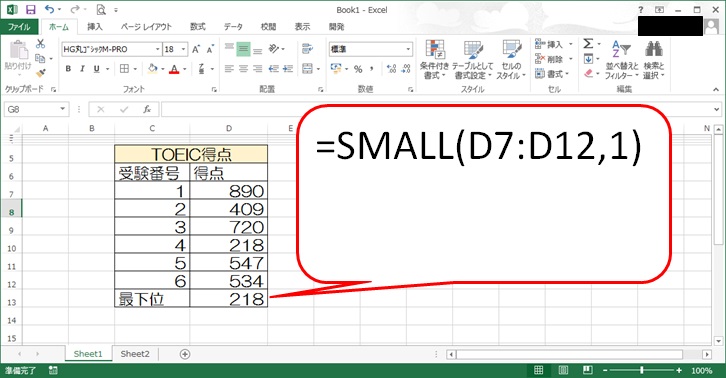Center text horizontally

(x=244, y=69)
